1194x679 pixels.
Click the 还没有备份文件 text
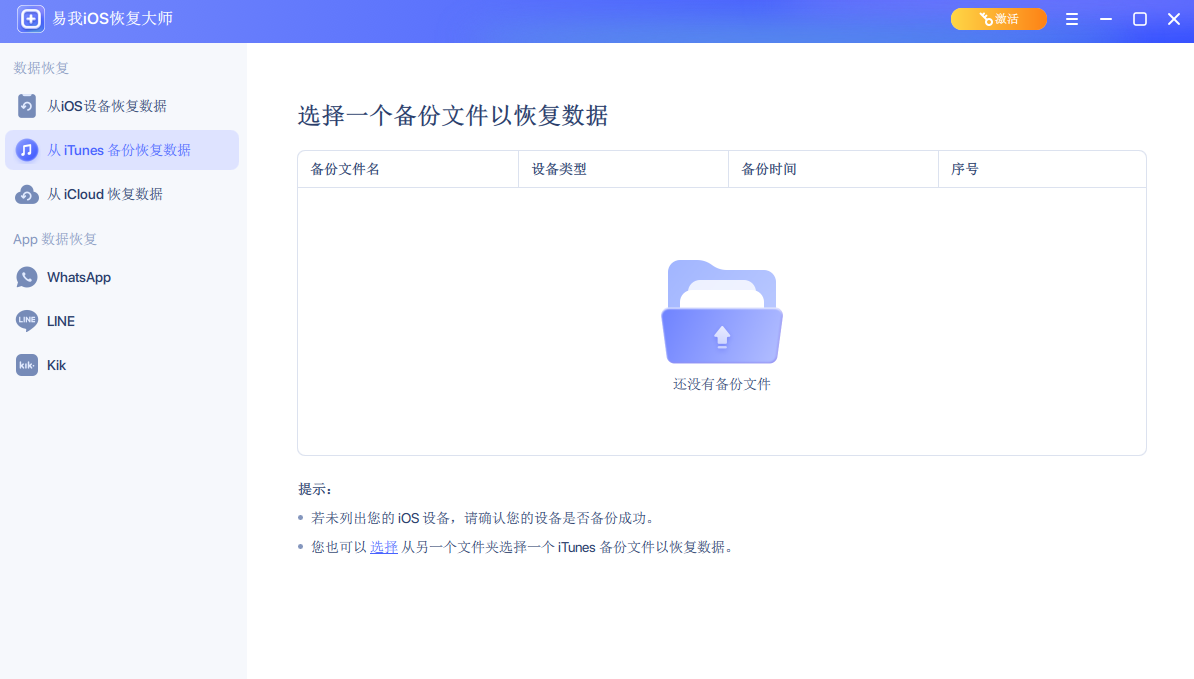click(722, 384)
